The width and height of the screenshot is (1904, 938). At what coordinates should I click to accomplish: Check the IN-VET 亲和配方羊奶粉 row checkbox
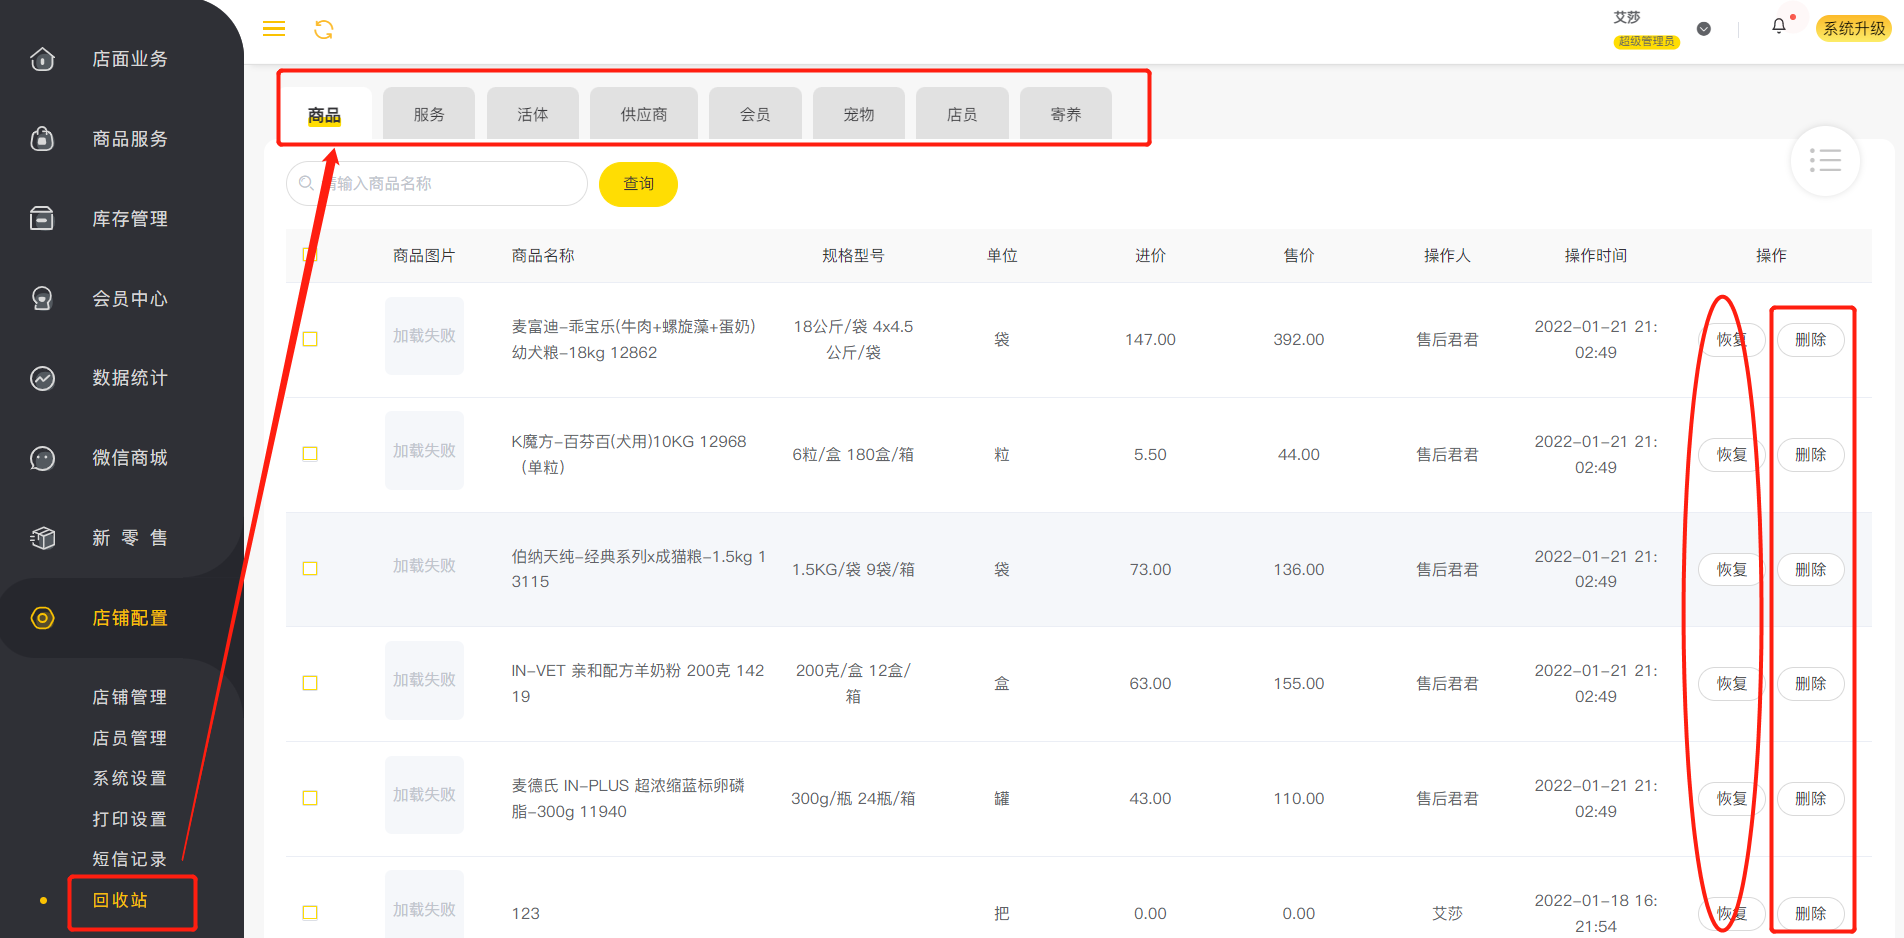pos(310,683)
